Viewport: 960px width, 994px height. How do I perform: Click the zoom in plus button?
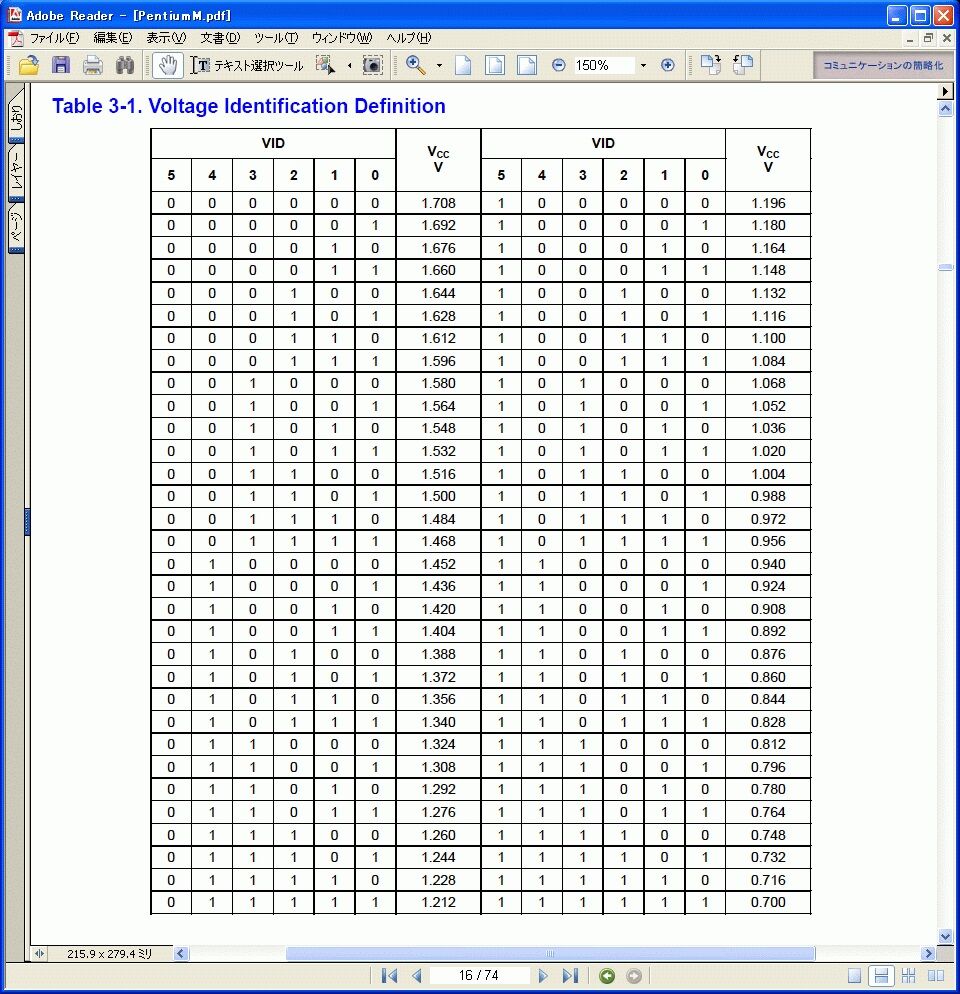pos(668,65)
